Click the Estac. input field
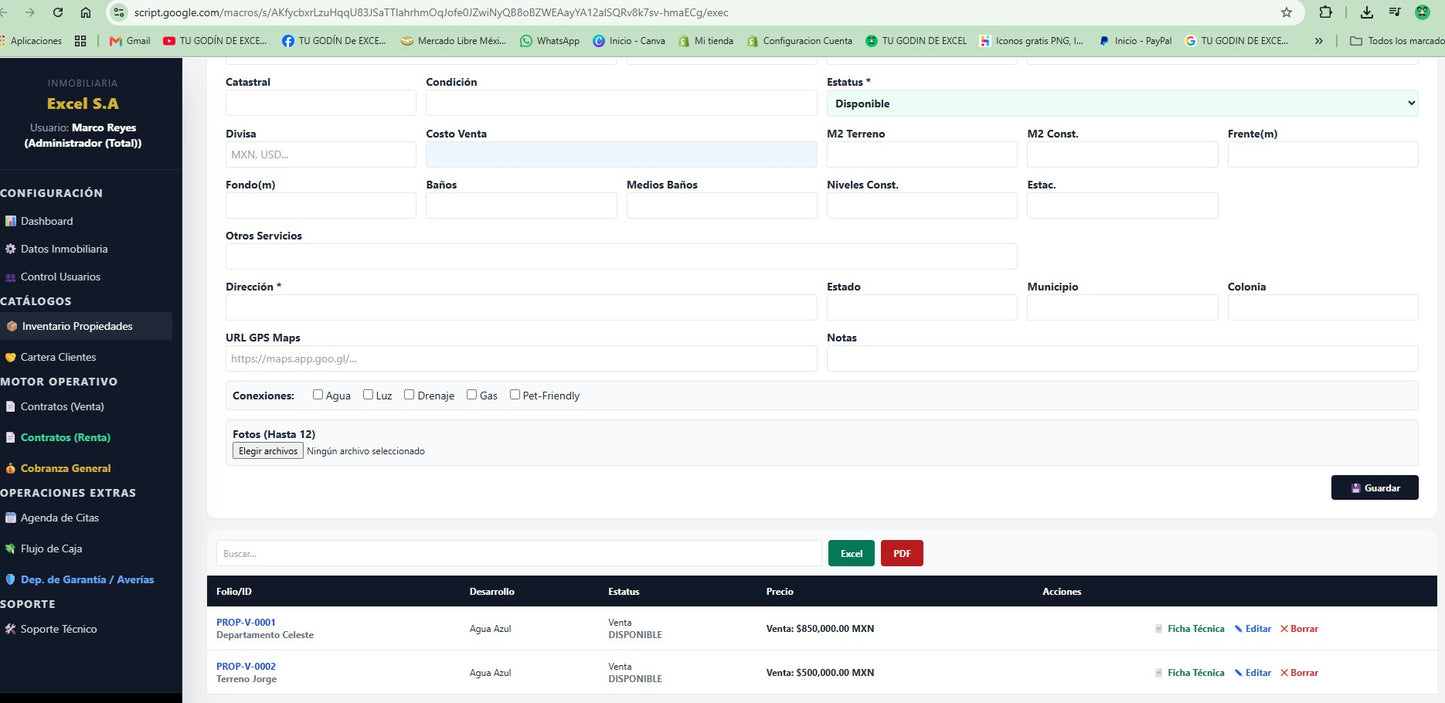This screenshot has height=703, width=1445. coord(1122,205)
